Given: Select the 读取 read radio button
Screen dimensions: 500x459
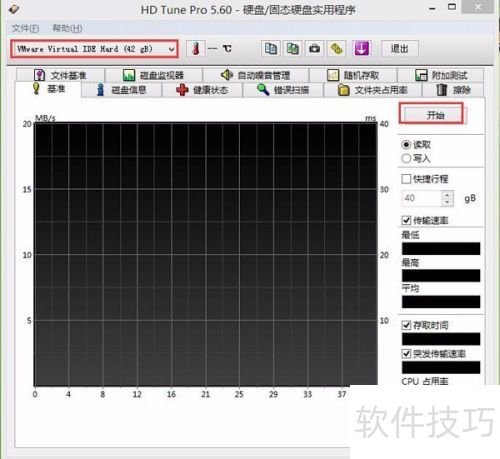Looking at the screenshot, I should [x=406, y=145].
